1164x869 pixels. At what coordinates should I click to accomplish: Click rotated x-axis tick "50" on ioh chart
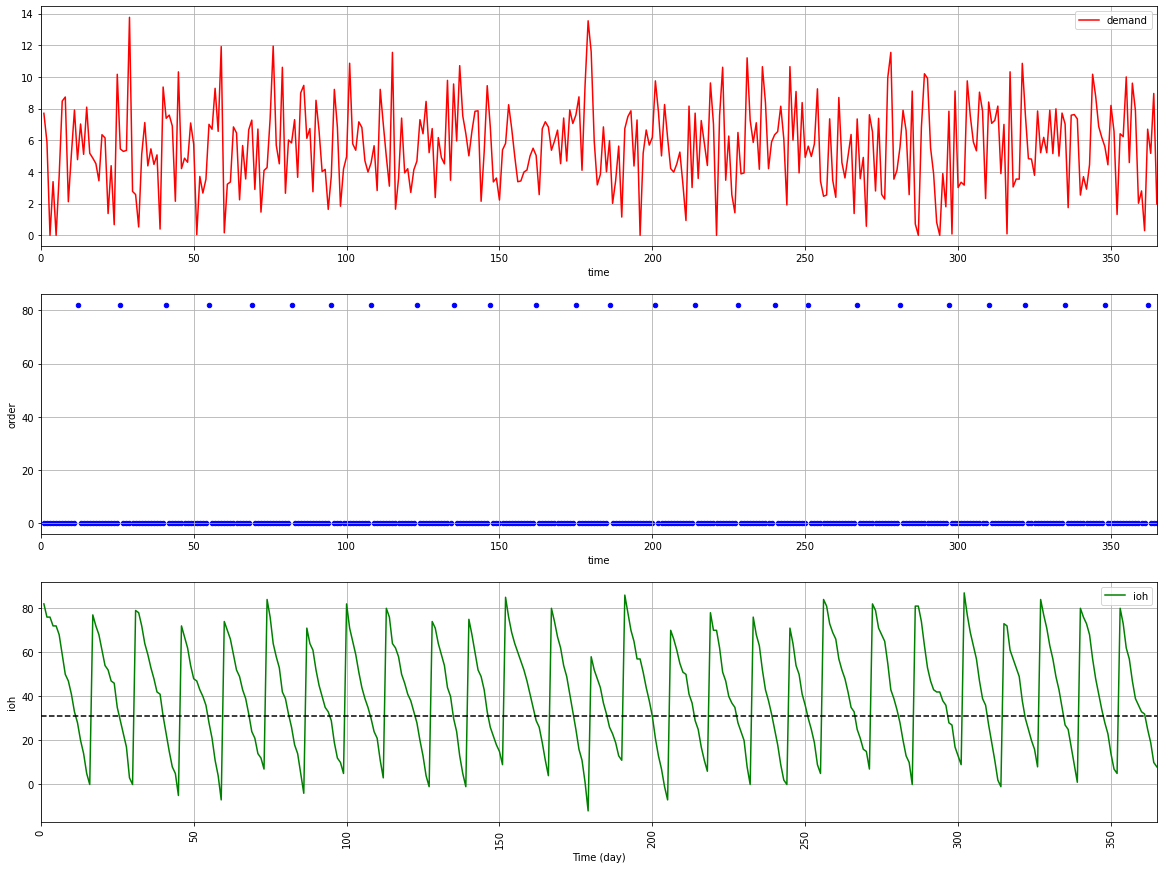194,836
